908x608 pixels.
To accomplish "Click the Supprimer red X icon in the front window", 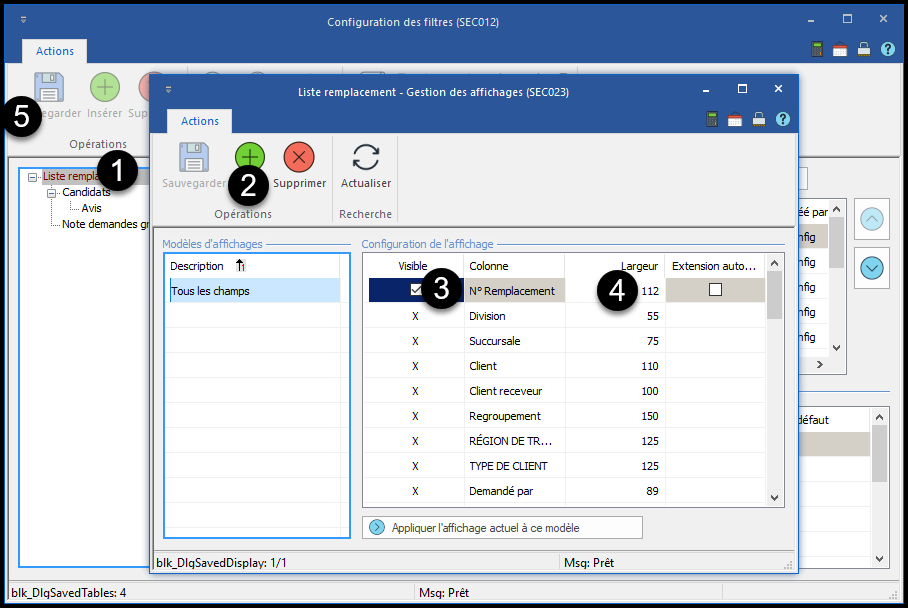I will tap(299, 157).
